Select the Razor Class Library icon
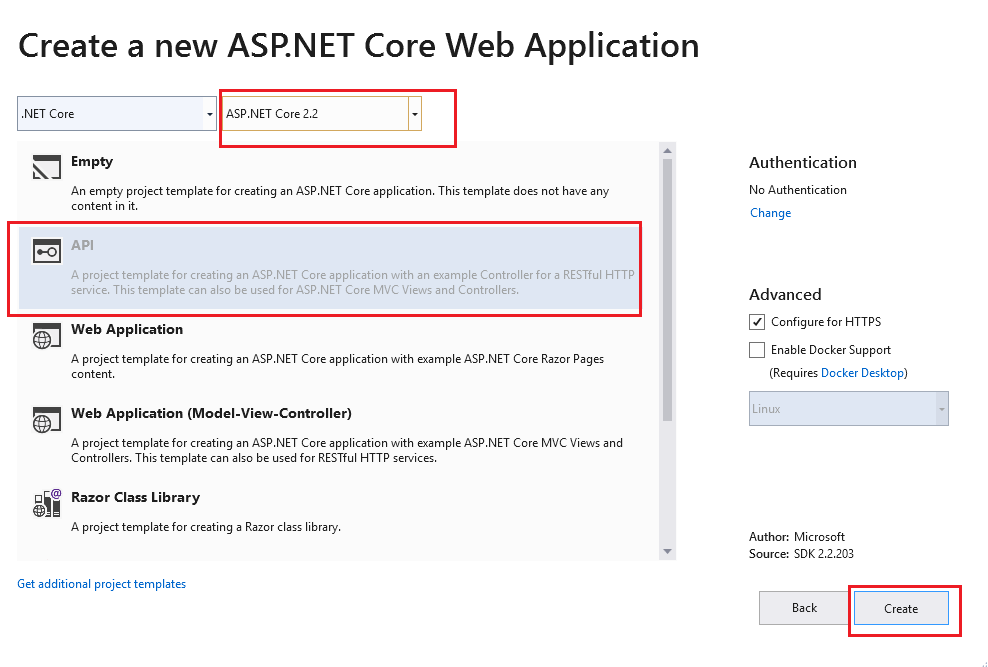The height and width of the screenshot is (667, 988). click(x=47, y=503)
